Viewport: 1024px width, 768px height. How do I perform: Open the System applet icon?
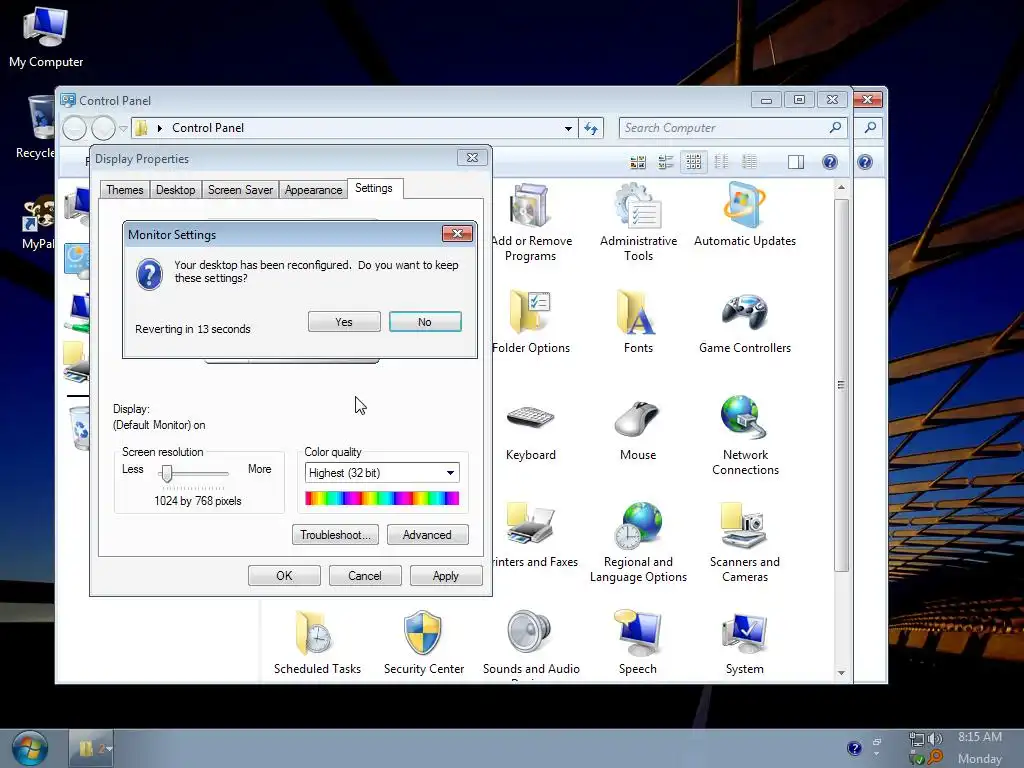click(744, 643)
